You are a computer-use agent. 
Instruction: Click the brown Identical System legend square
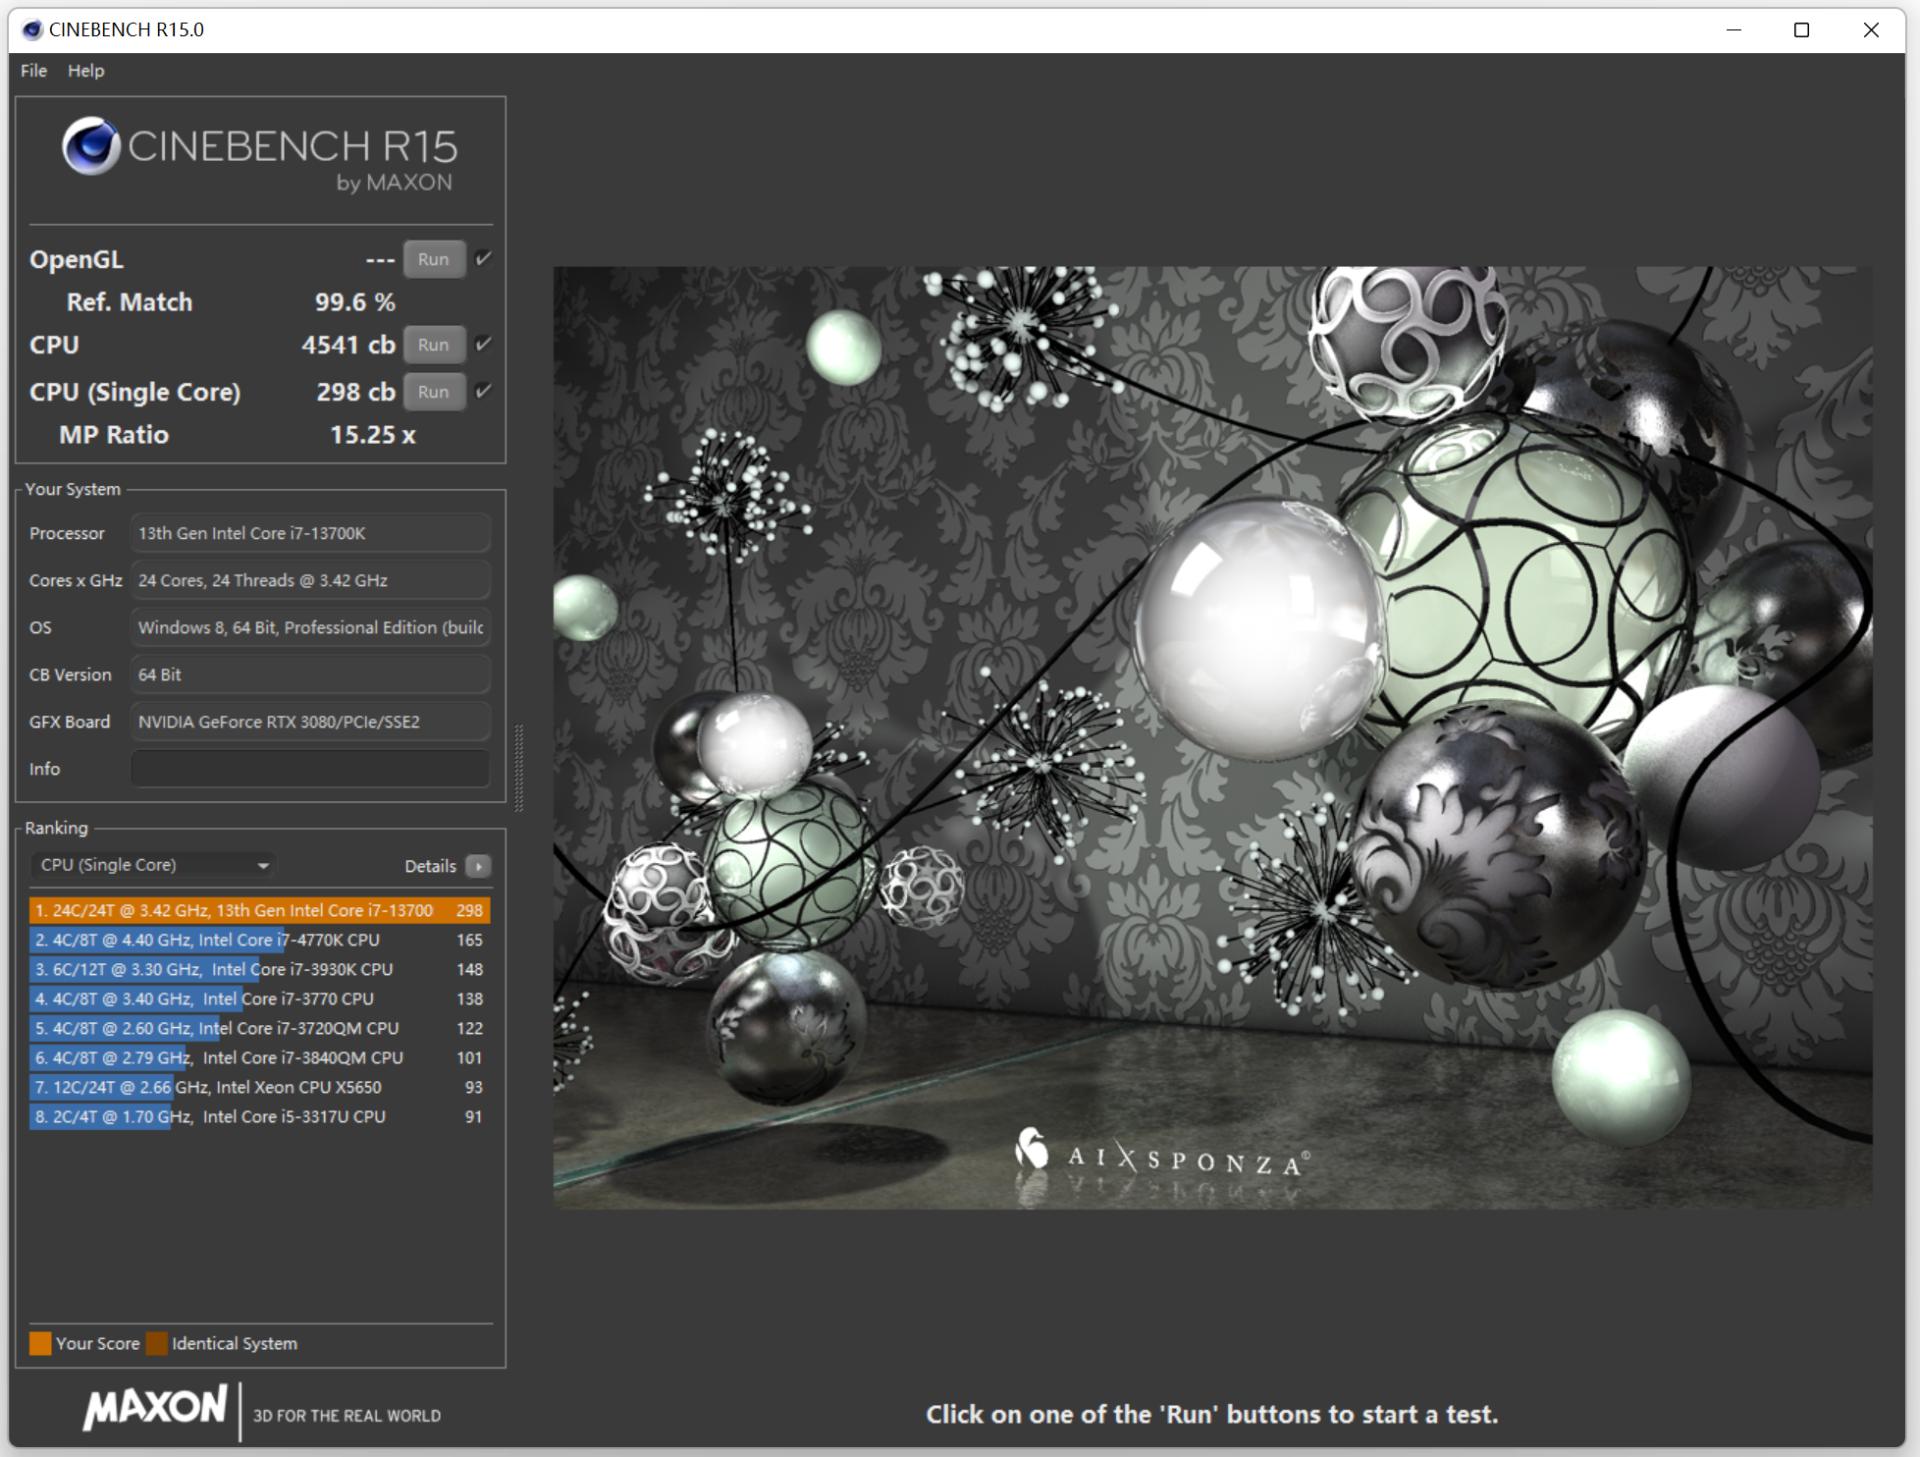click(157, 1343)
